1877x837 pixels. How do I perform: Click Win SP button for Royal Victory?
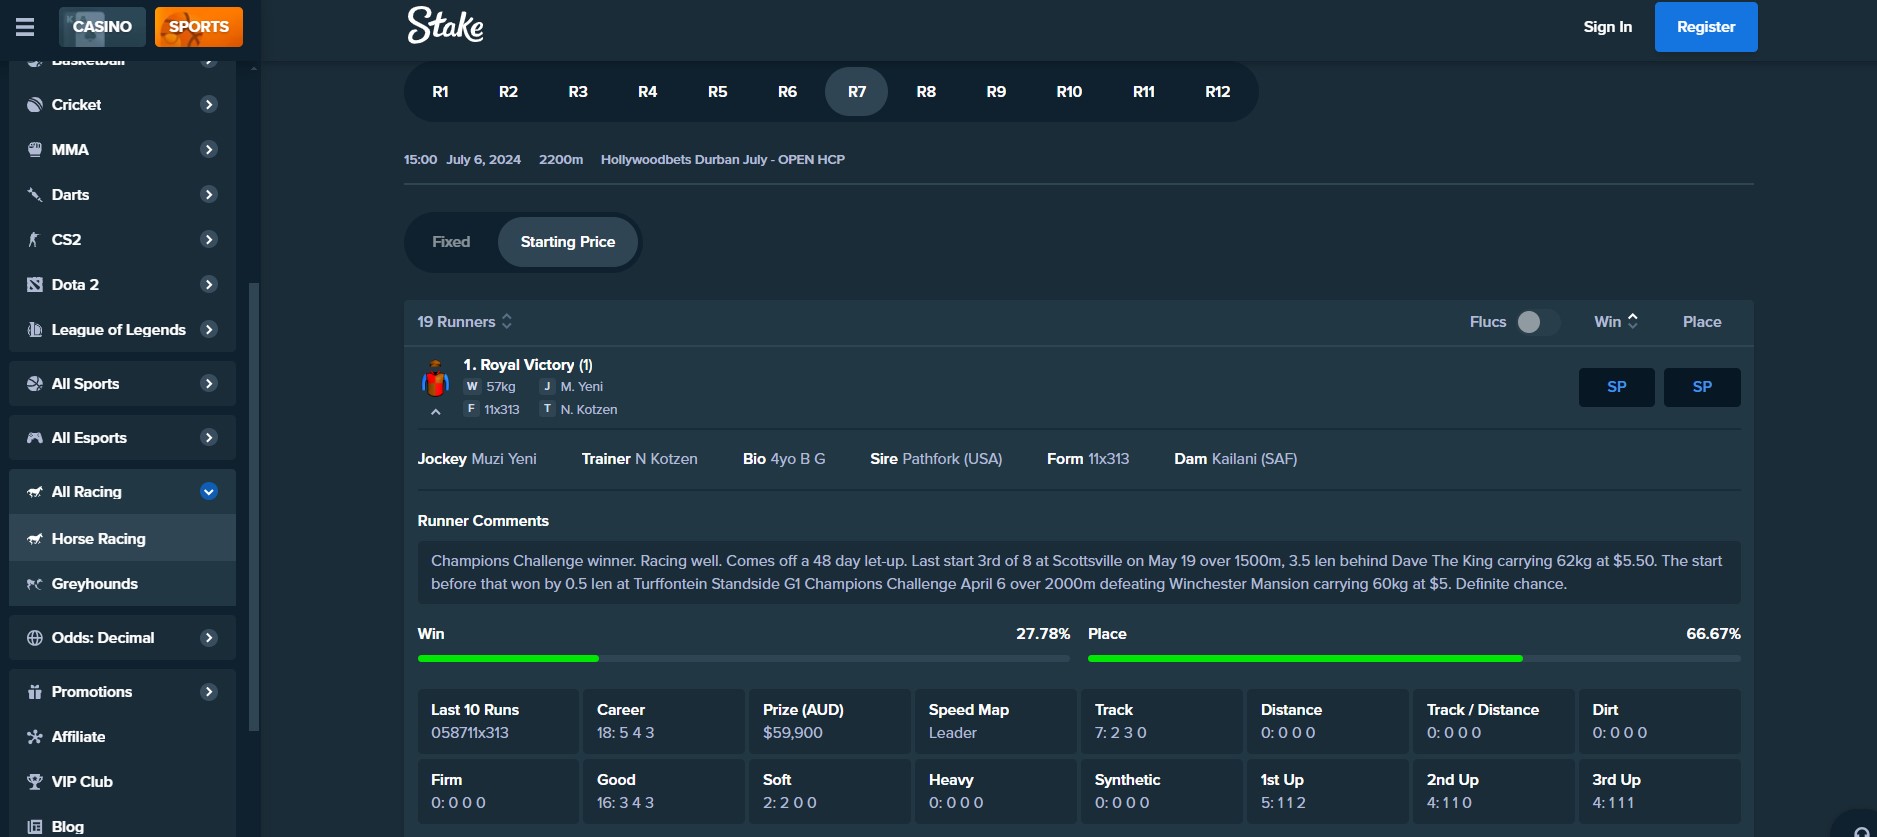click(1617, 387)
